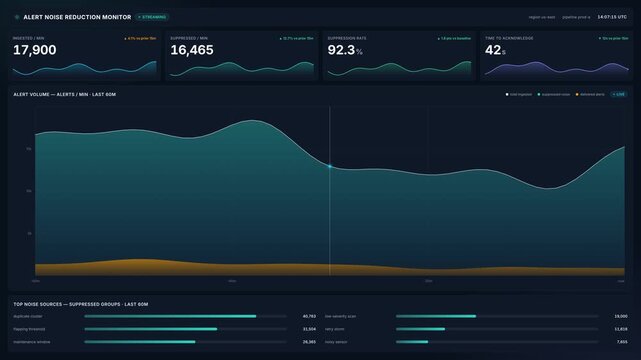Click the noisy sensor progress bar
This screenshot has width=641, height=360.
497,342
